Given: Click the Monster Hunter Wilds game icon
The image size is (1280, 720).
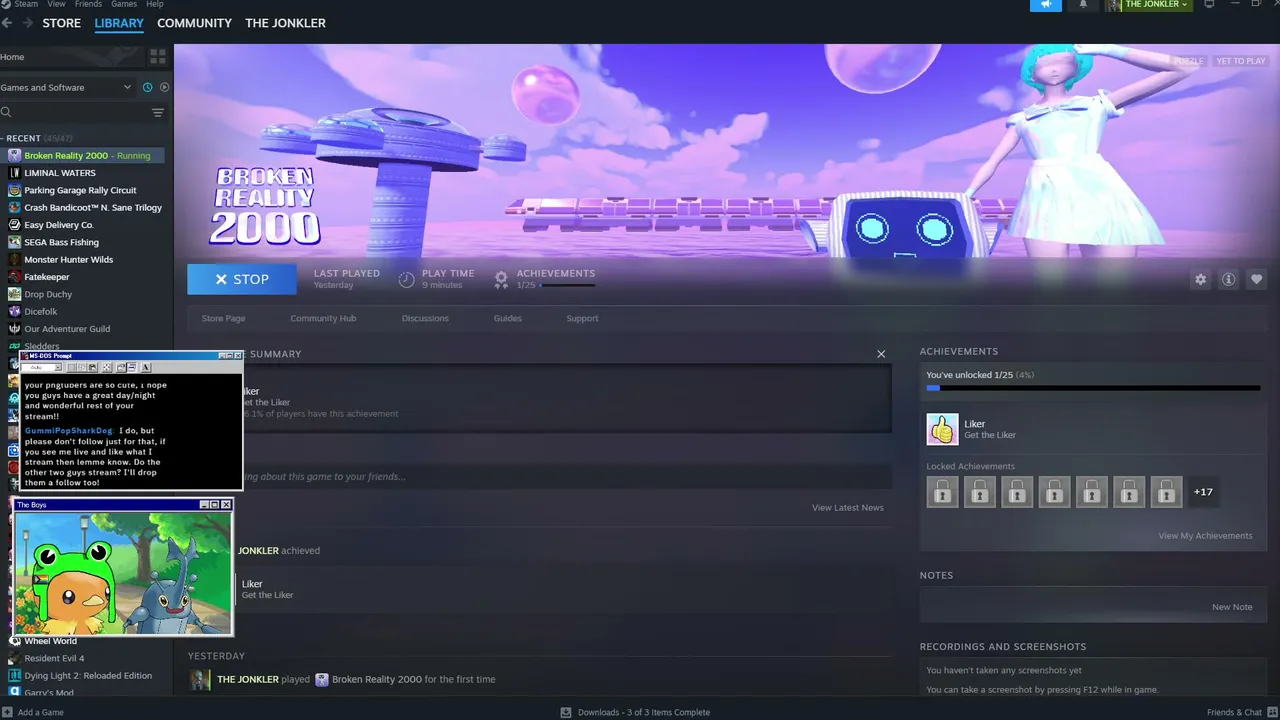Looking at the screenshot, I should click(x=14, y=259).
